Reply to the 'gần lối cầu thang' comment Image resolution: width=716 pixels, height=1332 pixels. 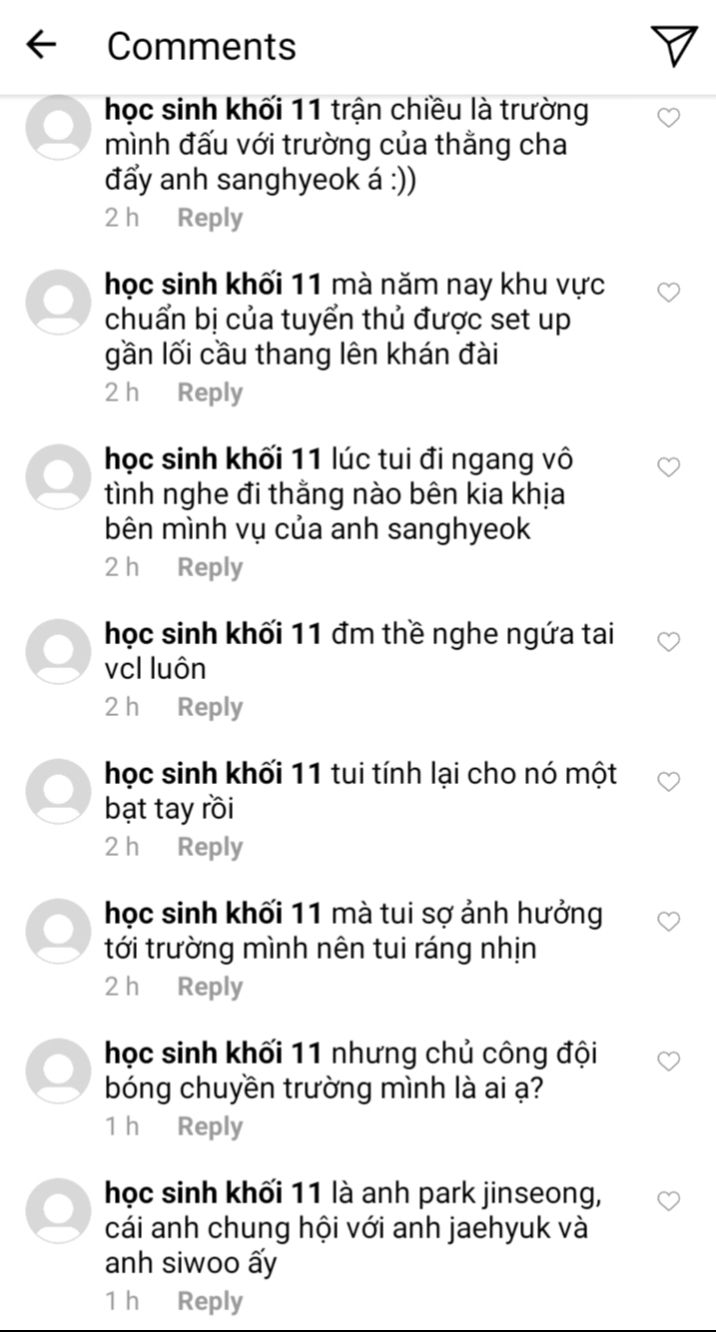click(210, 393)
